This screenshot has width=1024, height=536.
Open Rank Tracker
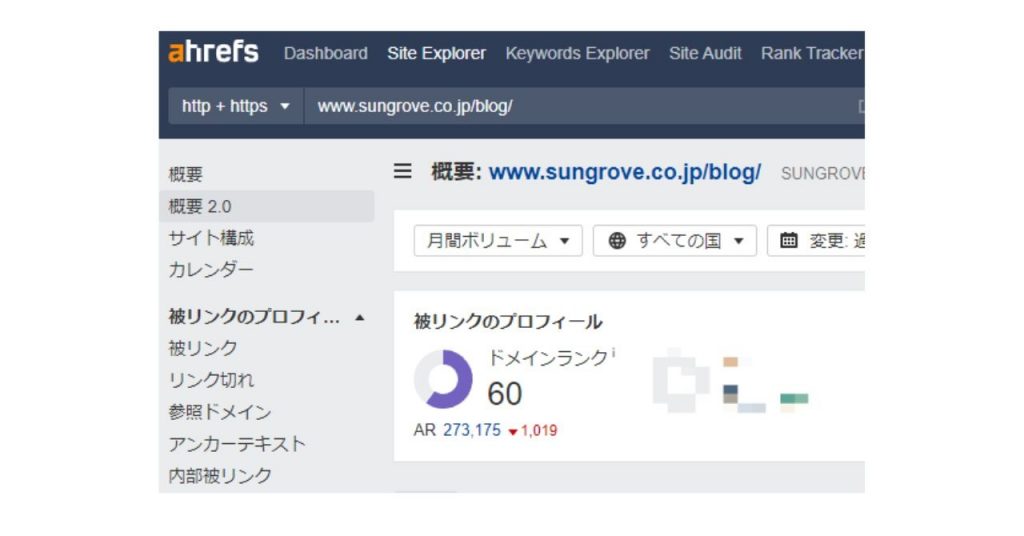click(812, 53)
